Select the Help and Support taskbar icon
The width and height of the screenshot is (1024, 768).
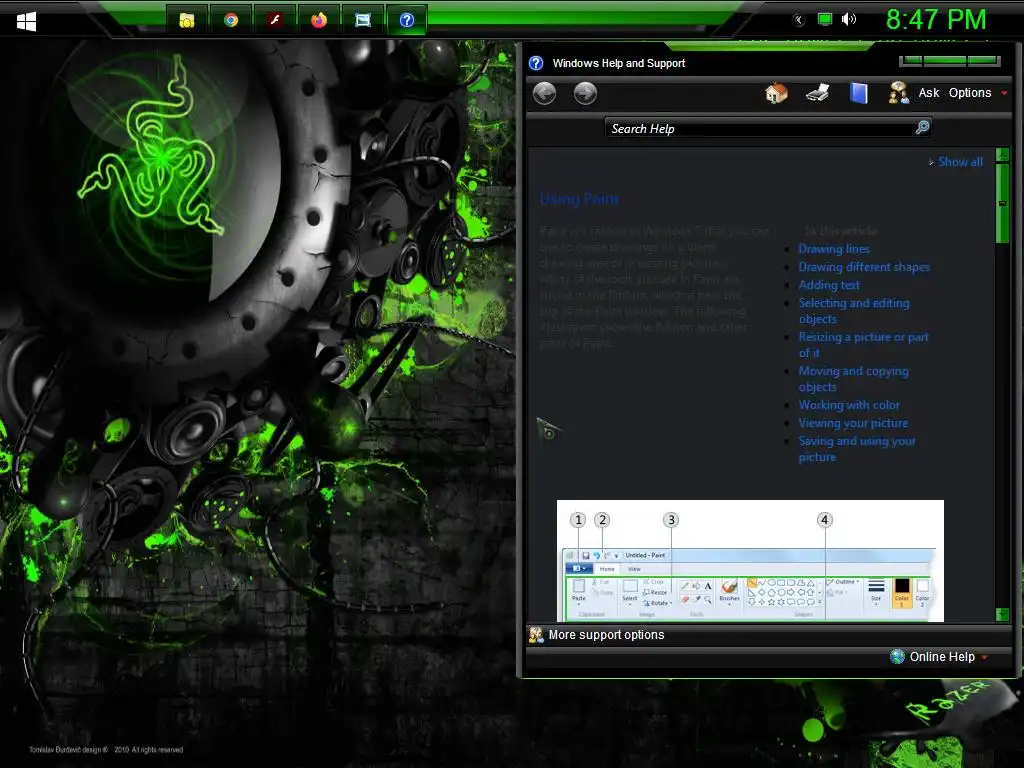tap(406, 20)
